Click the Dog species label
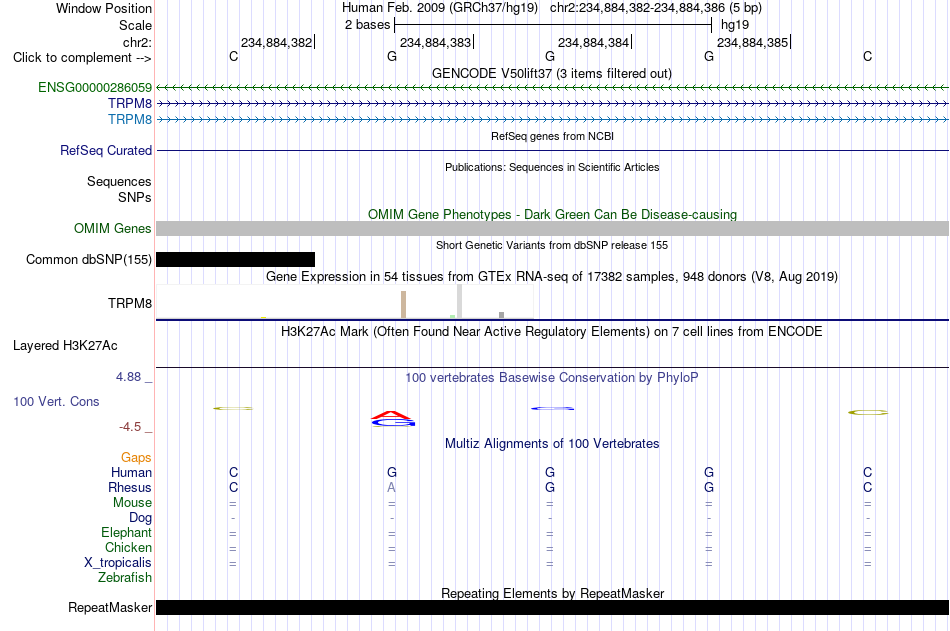Image resolution: width=950 pixels, height=631 pixels. pos(141,518)
